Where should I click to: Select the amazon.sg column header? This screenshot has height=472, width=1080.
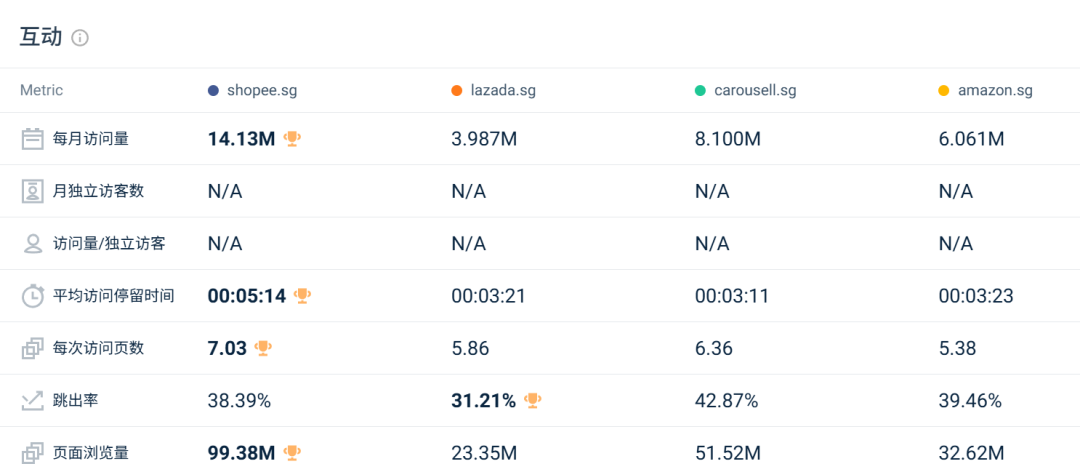[994, 91]
